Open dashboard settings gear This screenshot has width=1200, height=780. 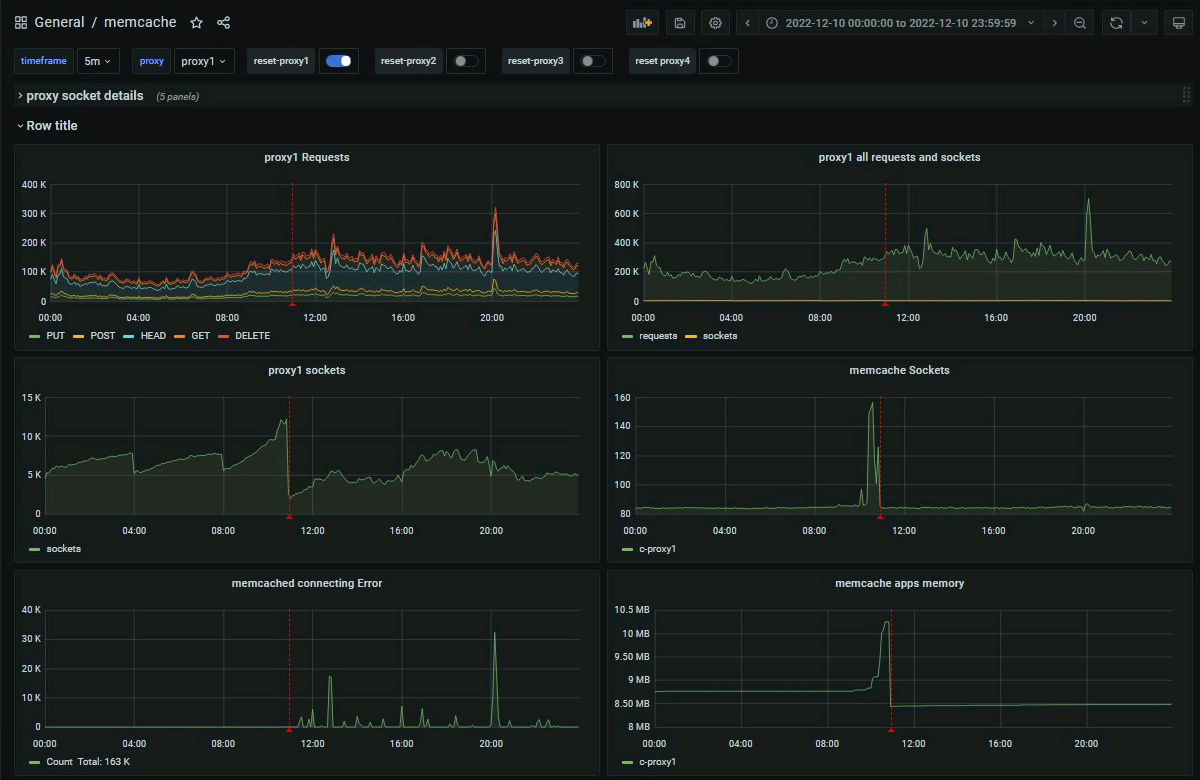[x=715, y=23]
